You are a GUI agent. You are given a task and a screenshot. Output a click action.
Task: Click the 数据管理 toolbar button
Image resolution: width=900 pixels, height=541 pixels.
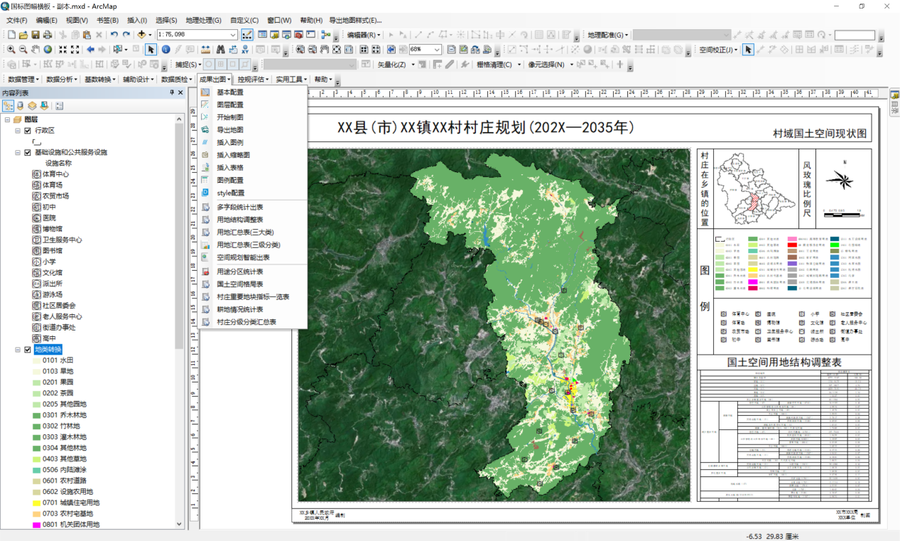tap(23, 80)
